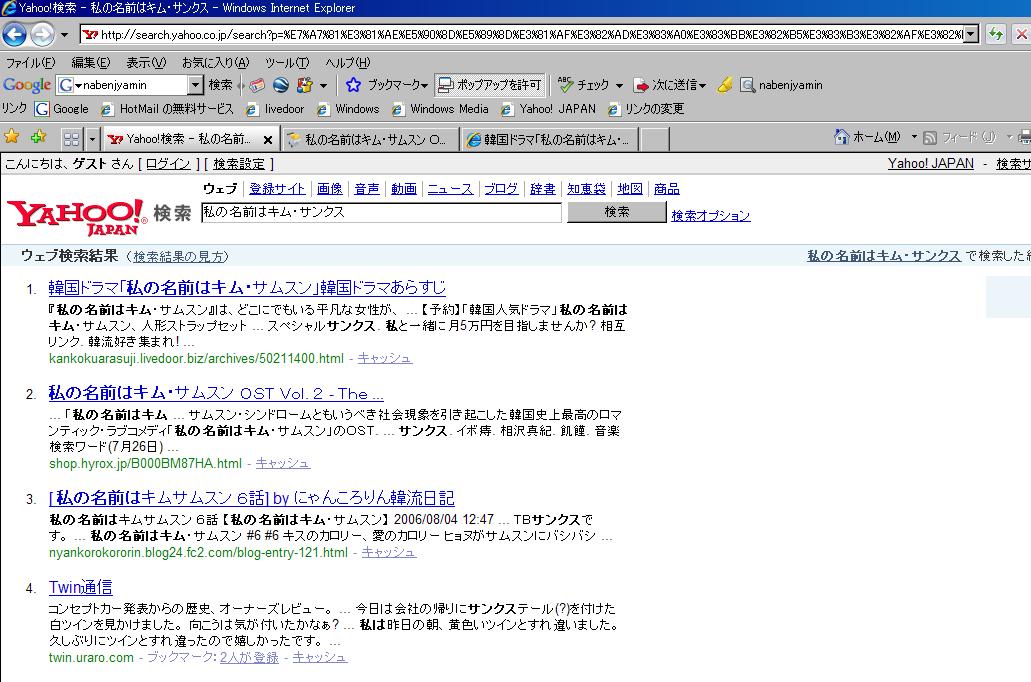The height and width of the screenshot is (682, 1031).
Task: Click the Google toolbar news icon
Action: click(x=257, y=85)
